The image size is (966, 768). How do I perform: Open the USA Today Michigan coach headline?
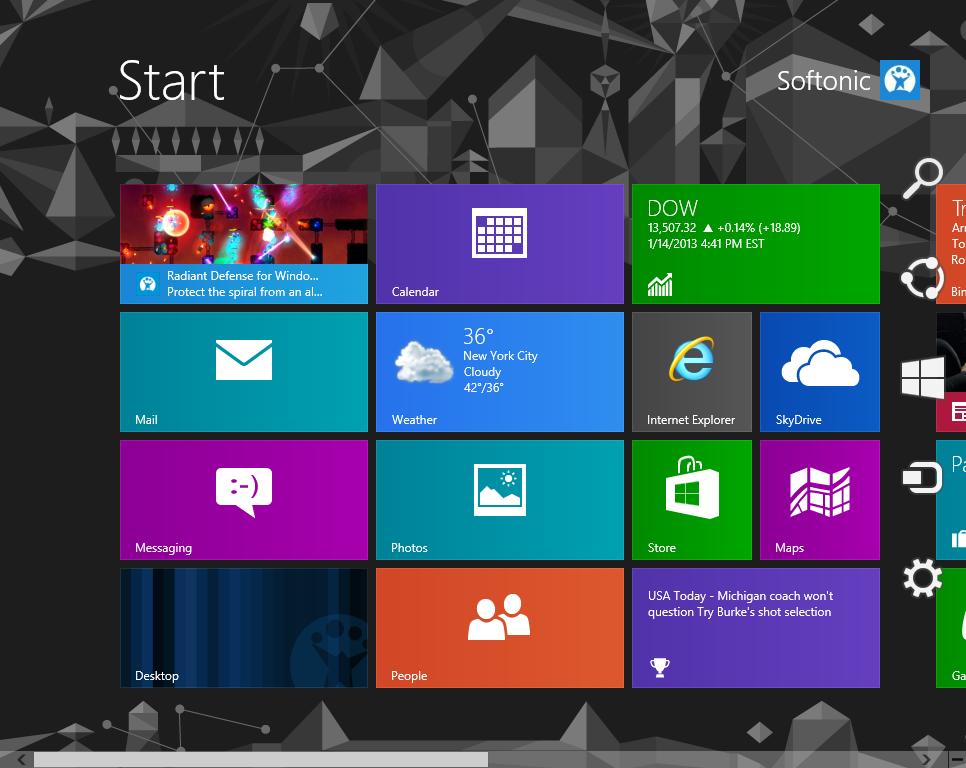(755, 627)
